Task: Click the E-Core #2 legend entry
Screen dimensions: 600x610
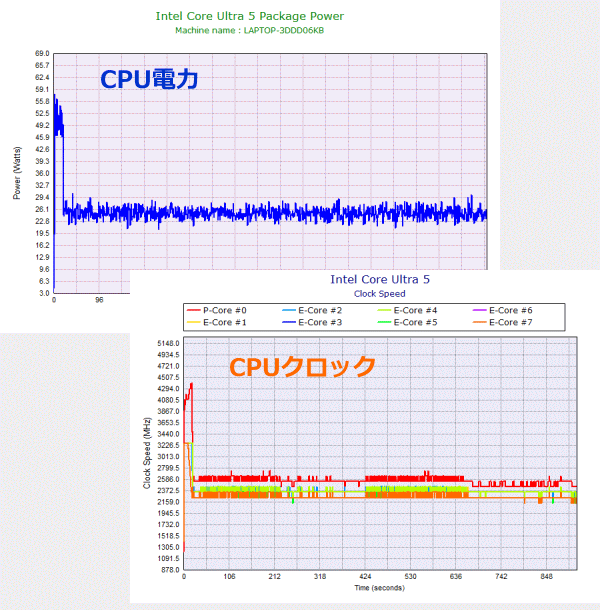Action: click(312, 310)
